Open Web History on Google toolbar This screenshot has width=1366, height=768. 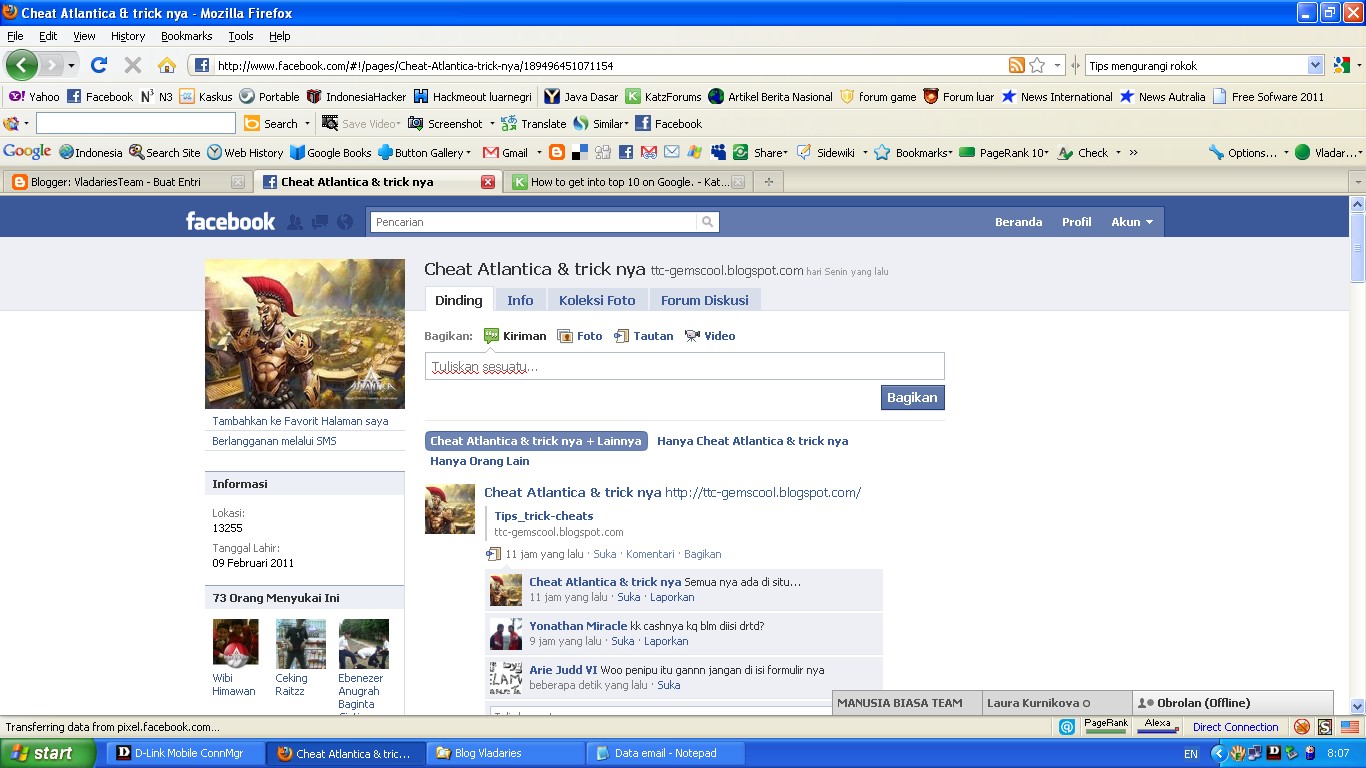(x=245, y=153)
